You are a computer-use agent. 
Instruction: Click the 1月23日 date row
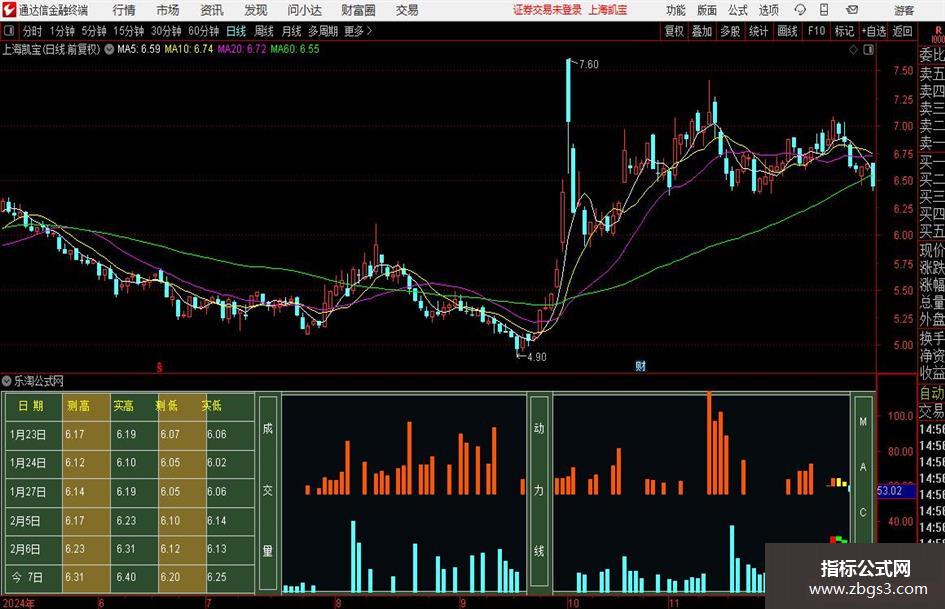pos(130,434)
